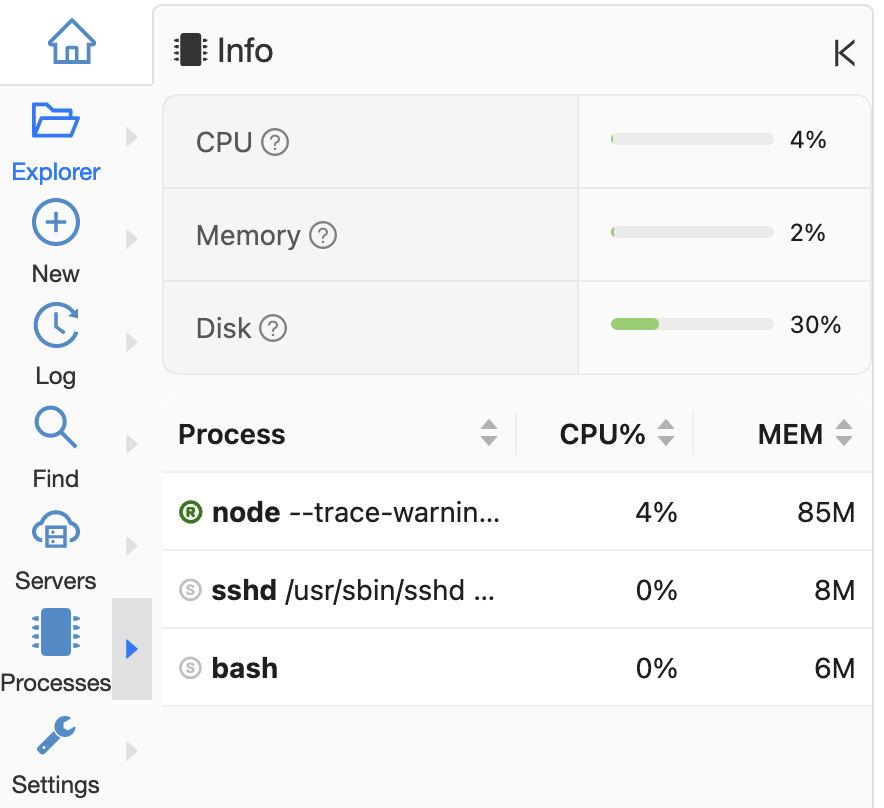Image resolution: width=884 pixels, height=808 pixels.
Task: Click the Disk help question mark
Action: (x=273, y=328)
